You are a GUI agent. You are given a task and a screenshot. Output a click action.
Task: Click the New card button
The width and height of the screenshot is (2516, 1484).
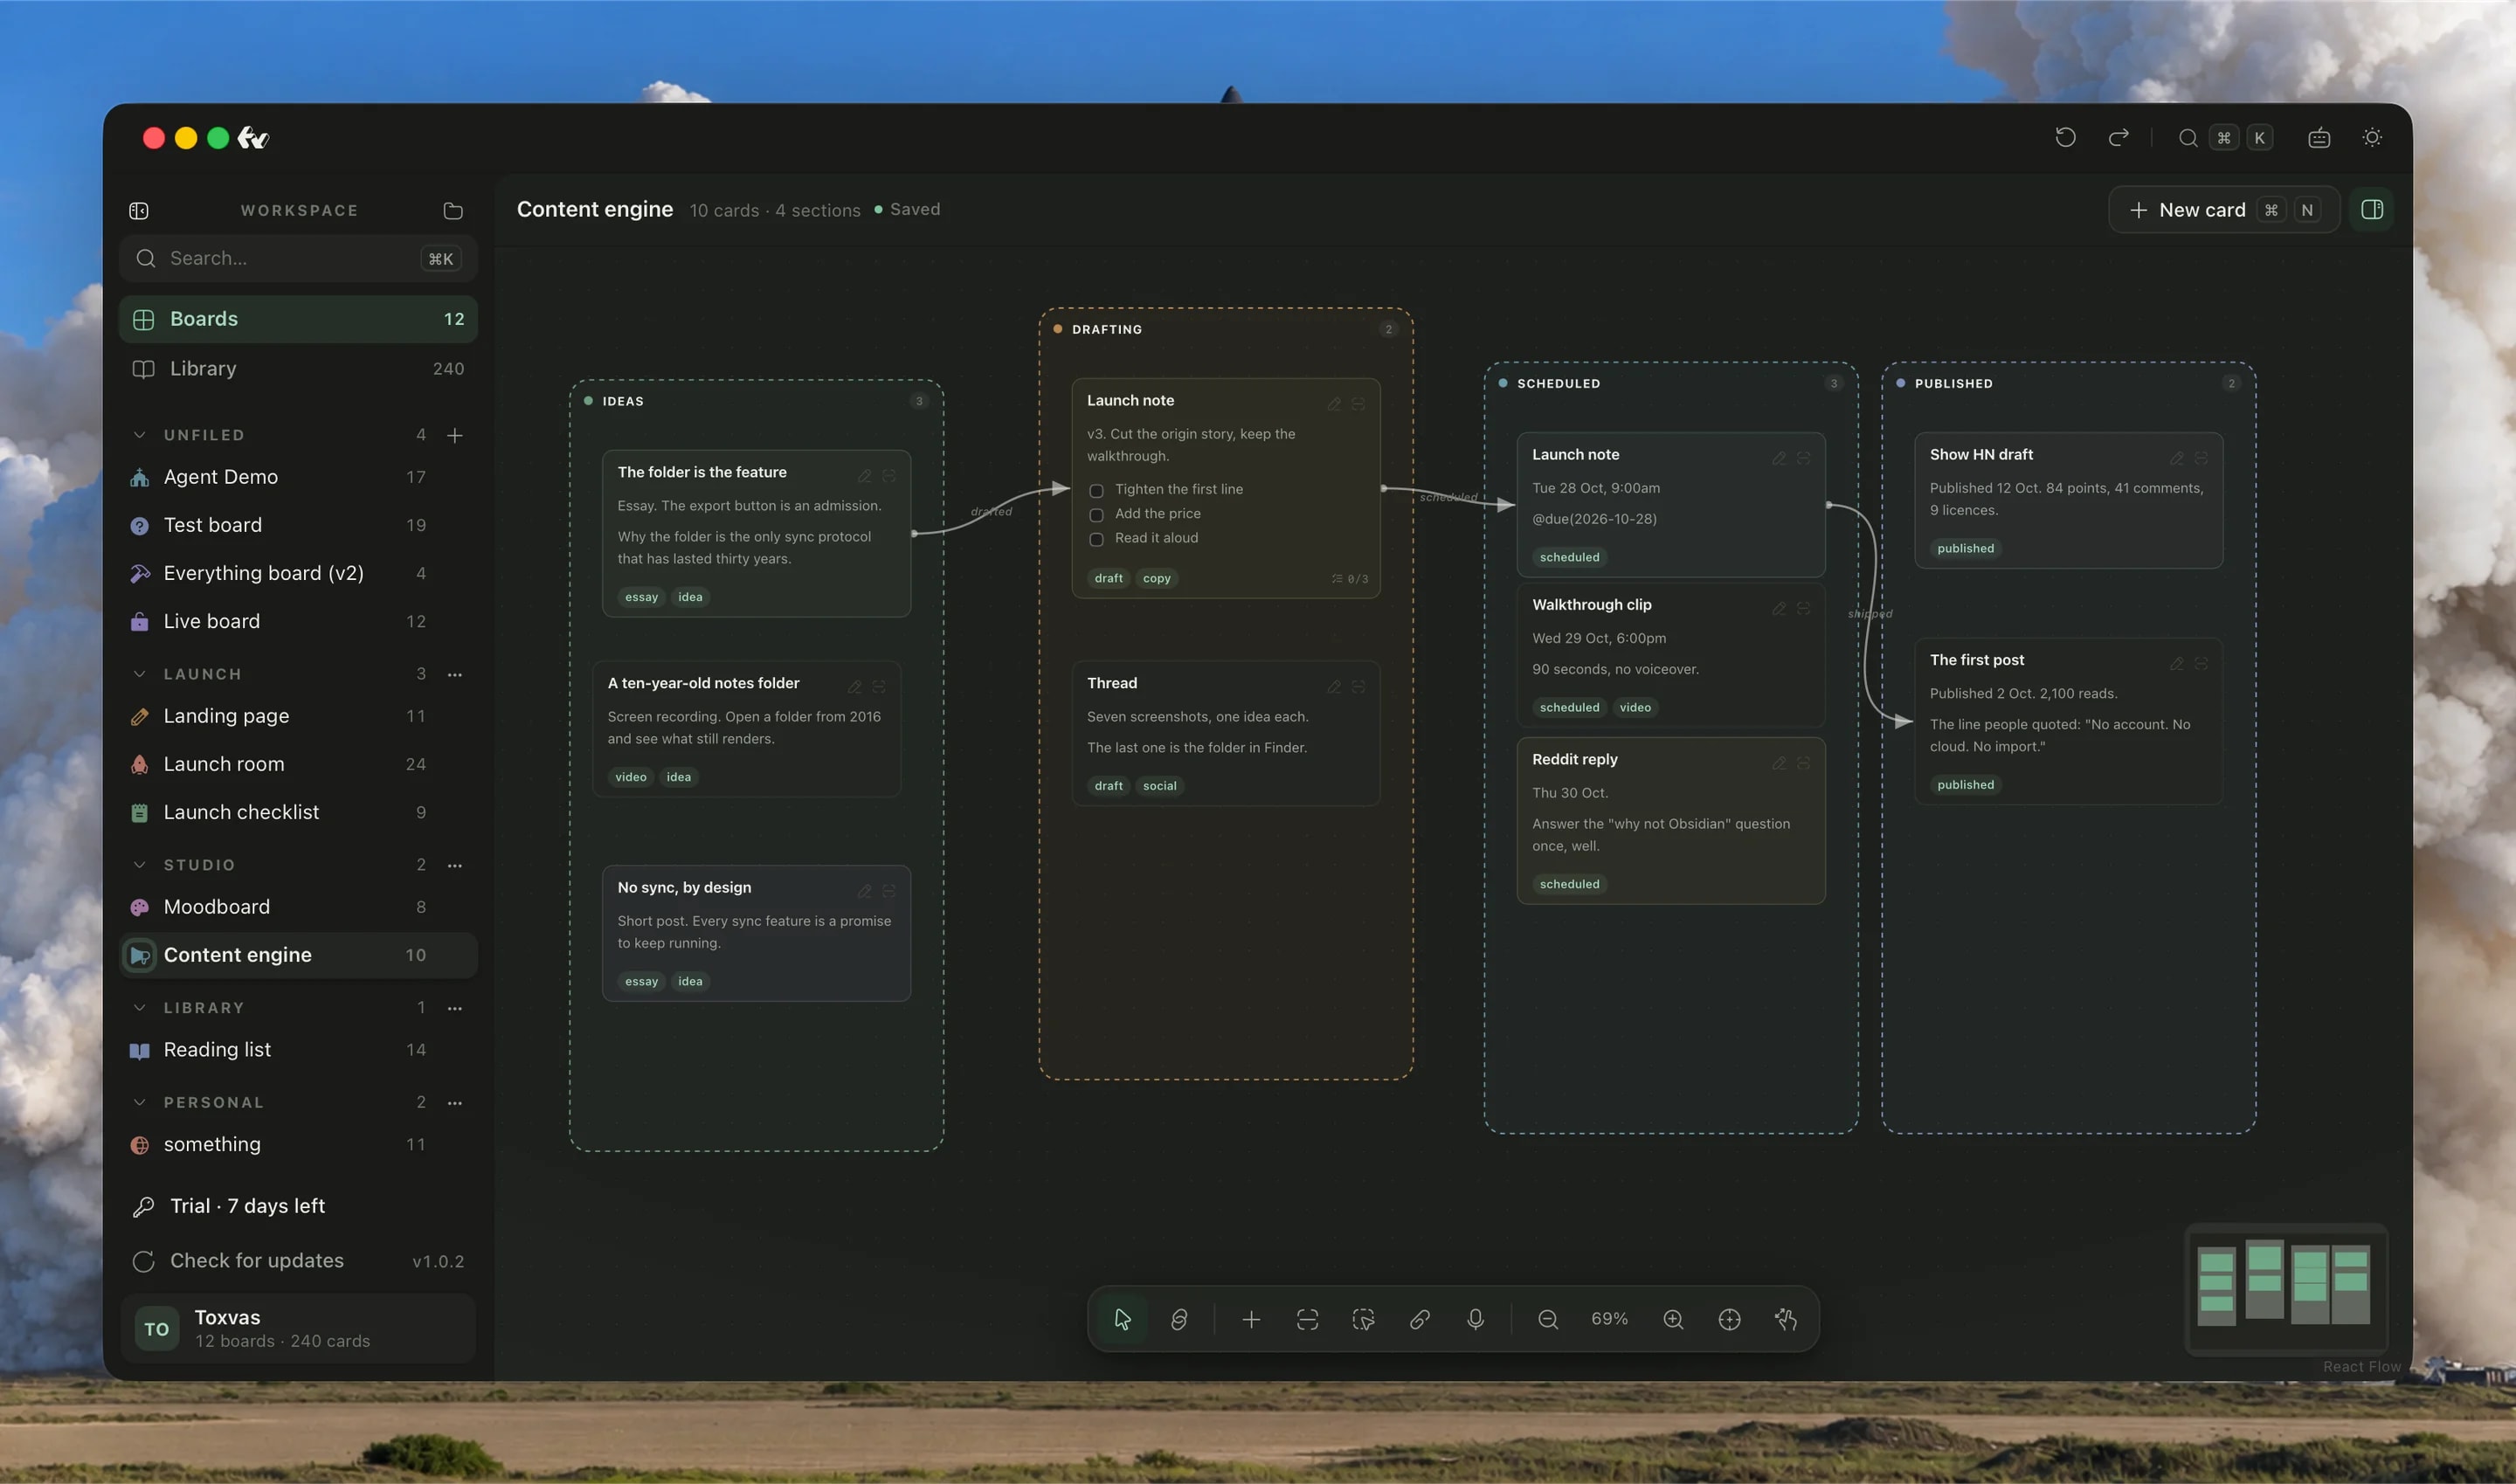tap(2224, 209)
